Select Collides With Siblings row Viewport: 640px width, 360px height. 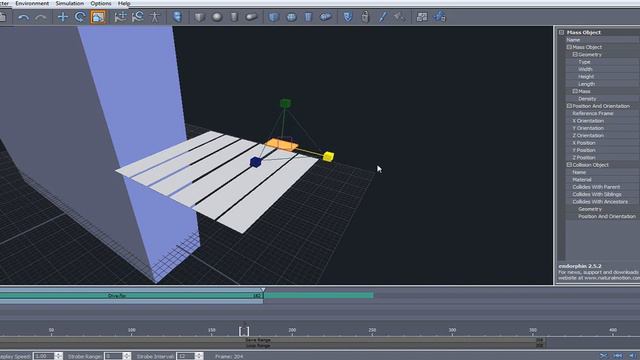602,194
